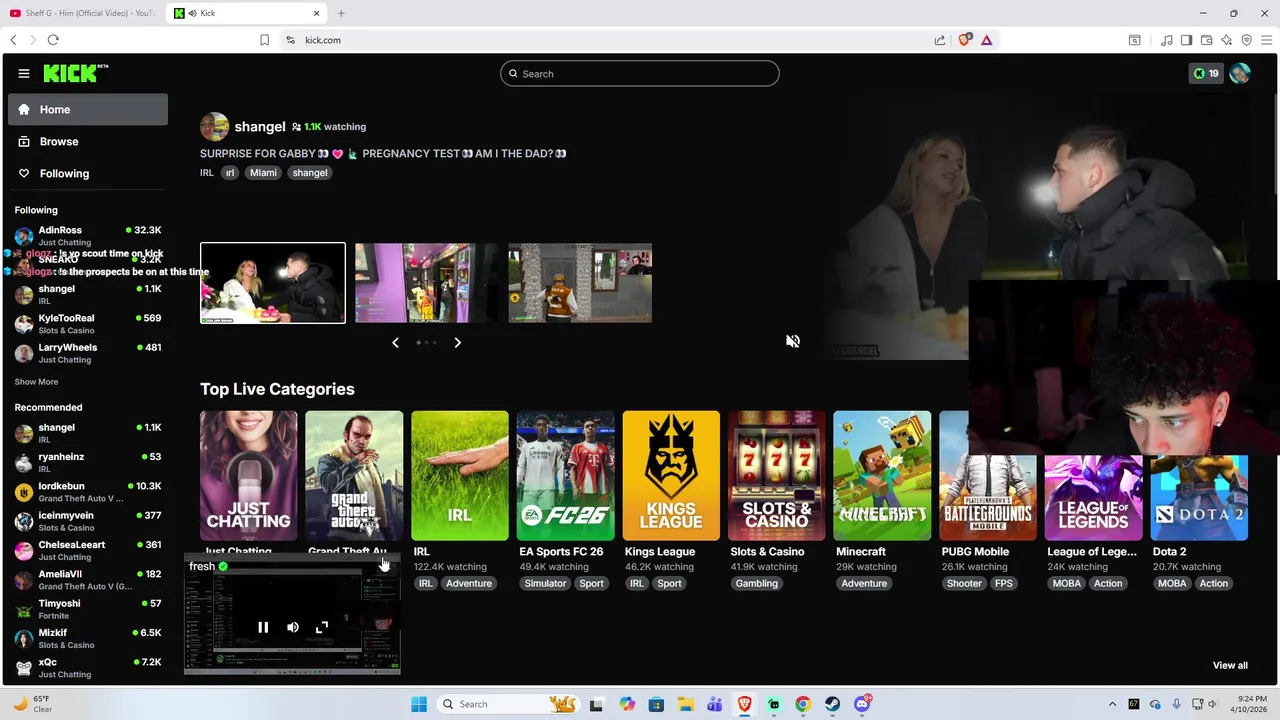Screen dimensions: 1280x720
Task: Click the Search input field
Action: point(640,73)
